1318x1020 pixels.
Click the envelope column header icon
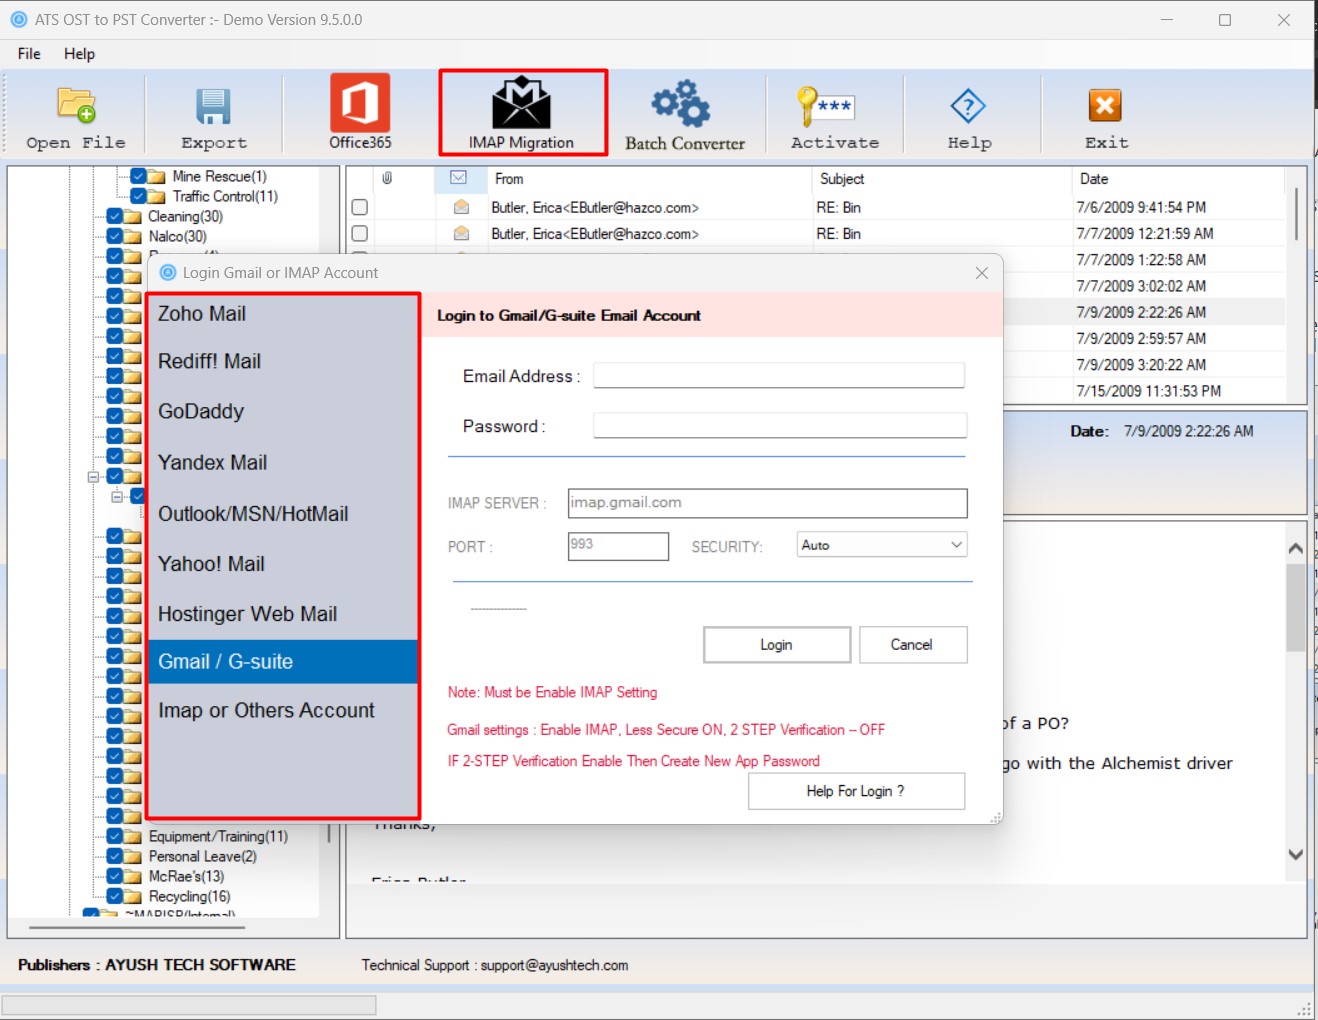tap(459, 178)
